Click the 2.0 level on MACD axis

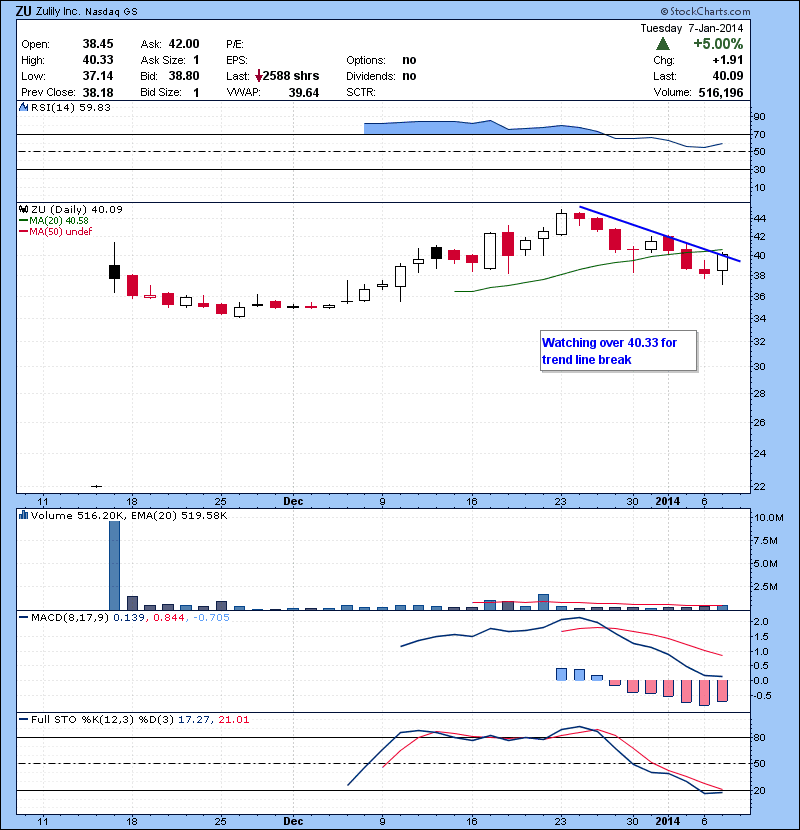[x=761, y=621]
